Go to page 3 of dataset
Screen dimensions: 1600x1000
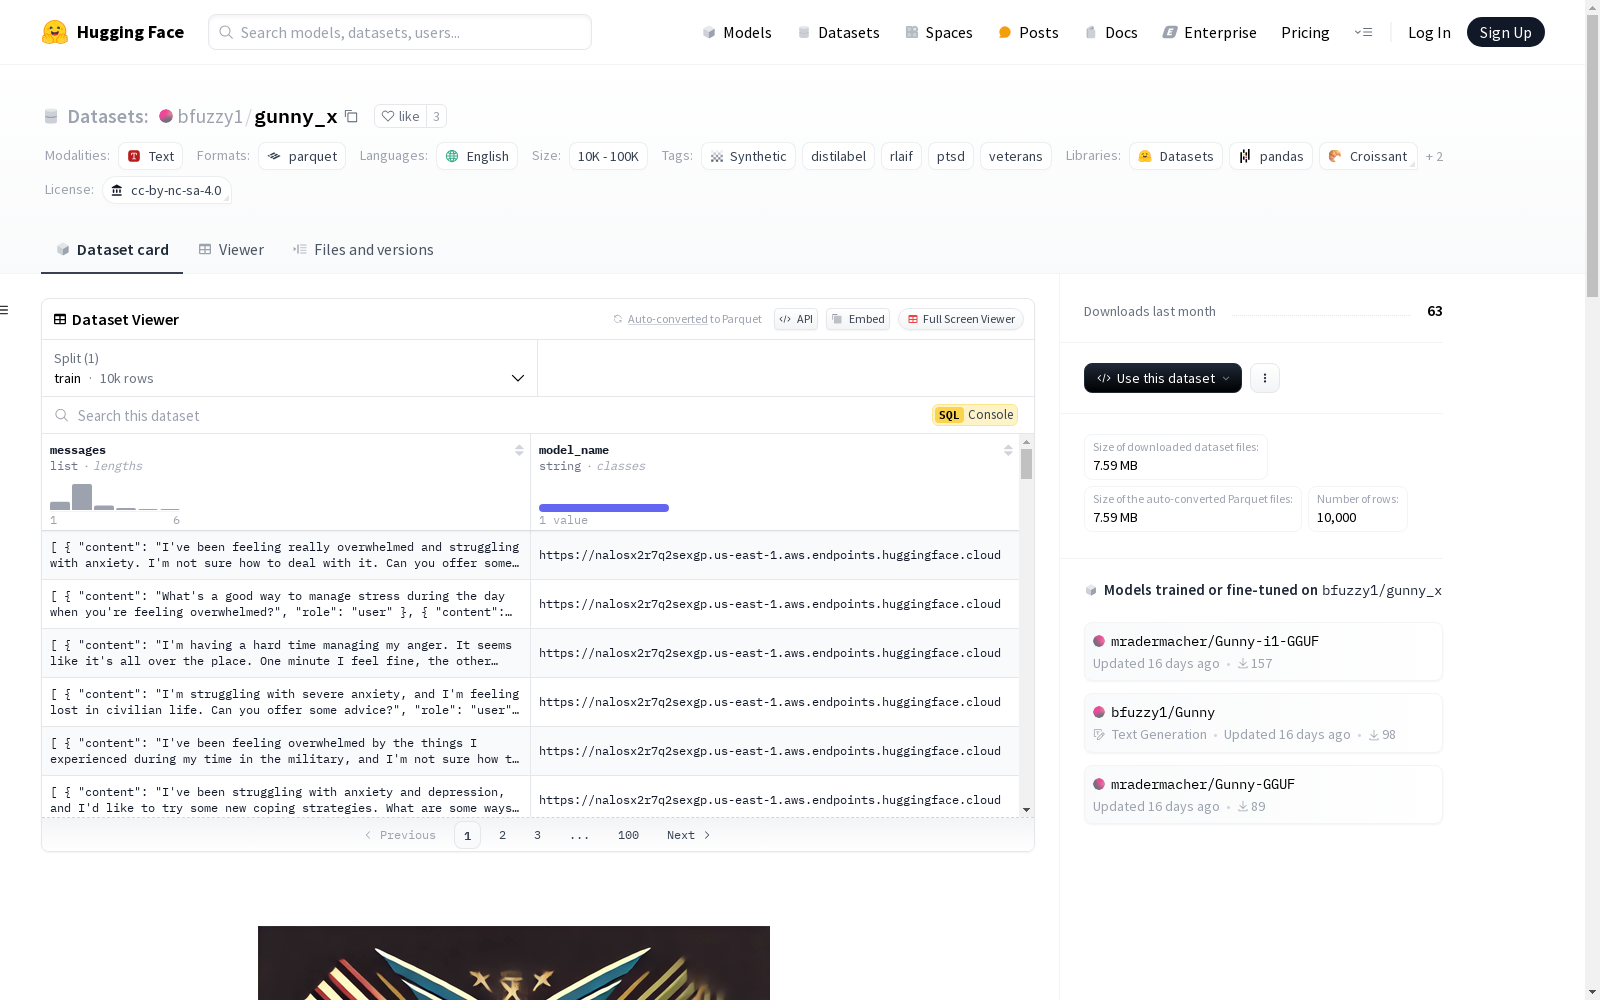pyautogui.click(x=537, y=835)
